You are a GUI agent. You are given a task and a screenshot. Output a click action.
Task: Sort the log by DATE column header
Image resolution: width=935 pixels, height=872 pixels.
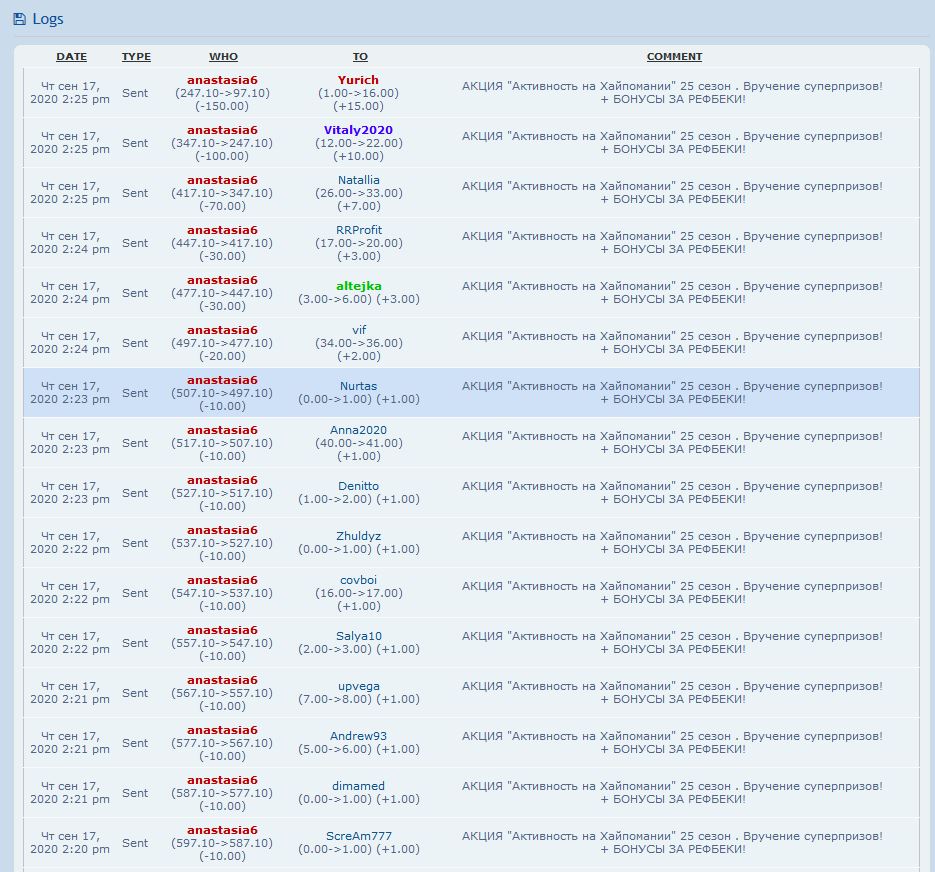[x=71, y=57]
